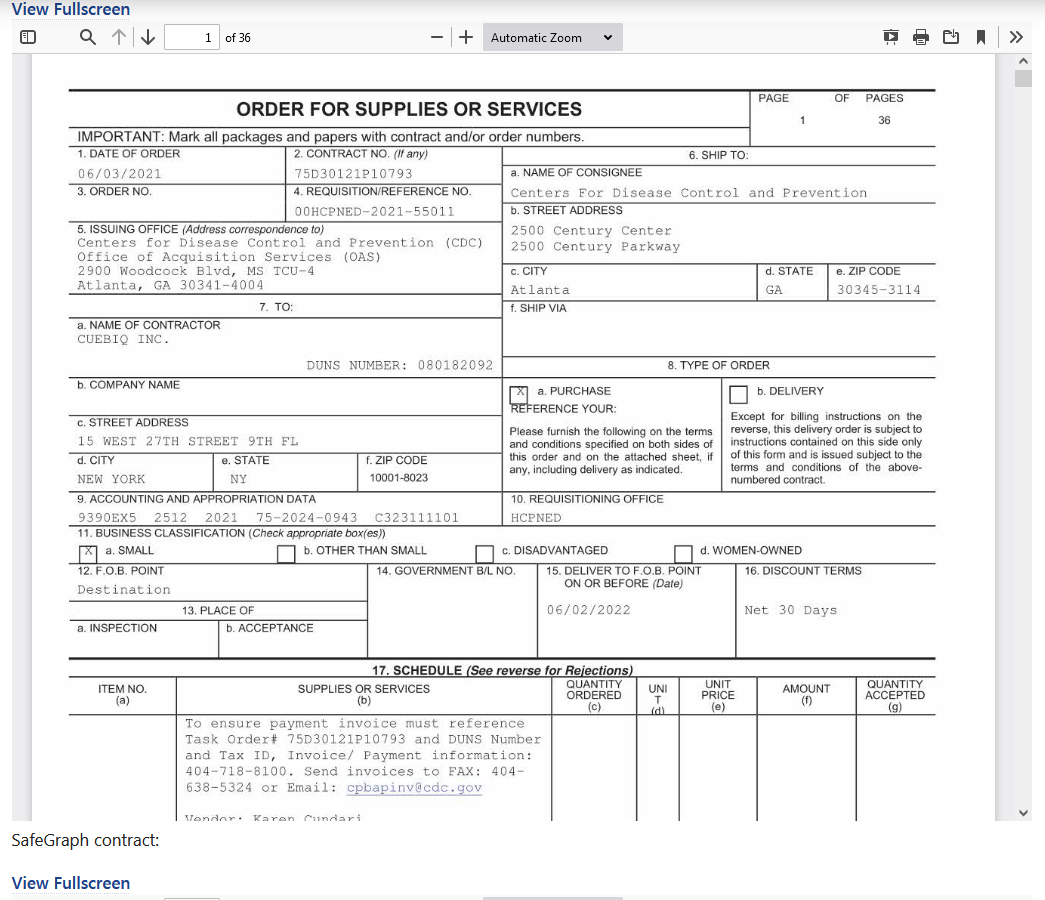Select zip code 30345-3114

[x=878, y=290]
